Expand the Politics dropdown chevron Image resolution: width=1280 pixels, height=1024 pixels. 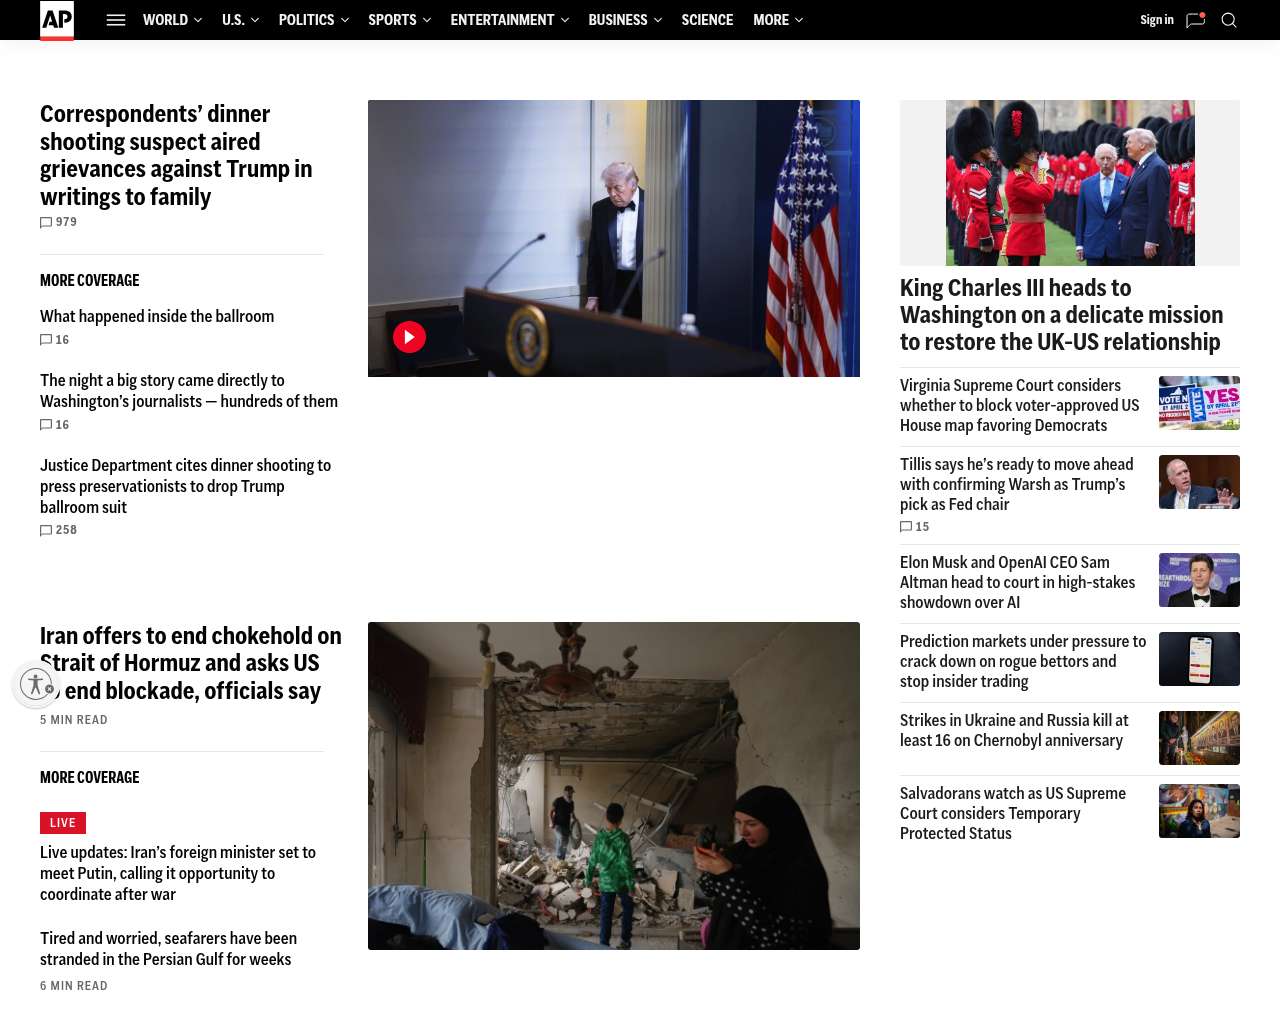click(345, 20)
